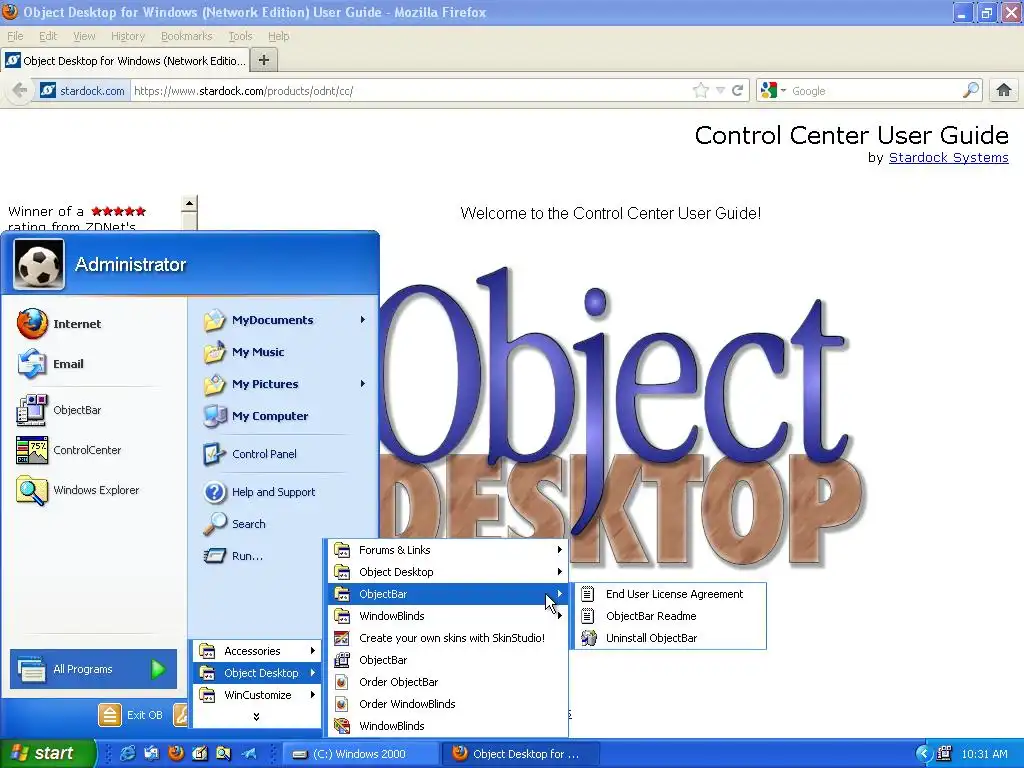Click the Windows start button
The image size is (1024, 768).
tap(47, 753)
